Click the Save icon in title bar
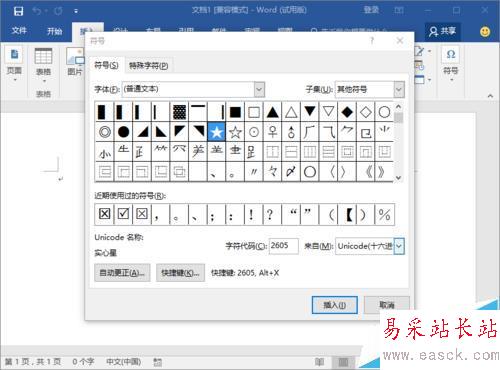Image resolution: width=500 pixels, height=370 pixels. coord(18,11)
